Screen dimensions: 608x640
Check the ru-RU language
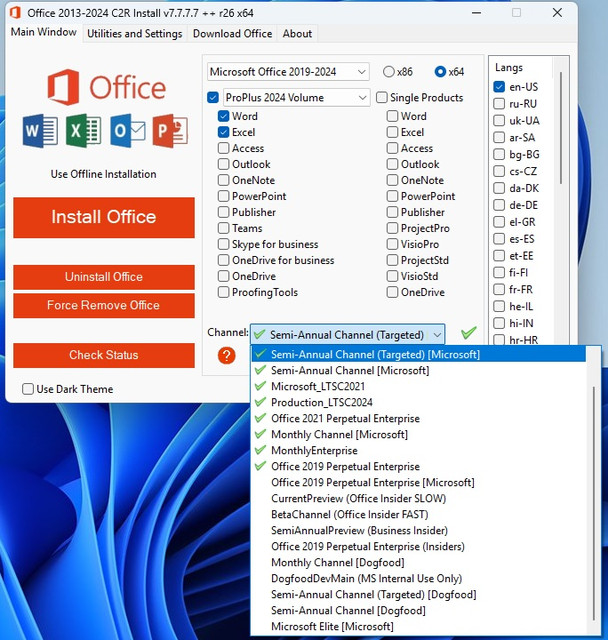point(499,104)
